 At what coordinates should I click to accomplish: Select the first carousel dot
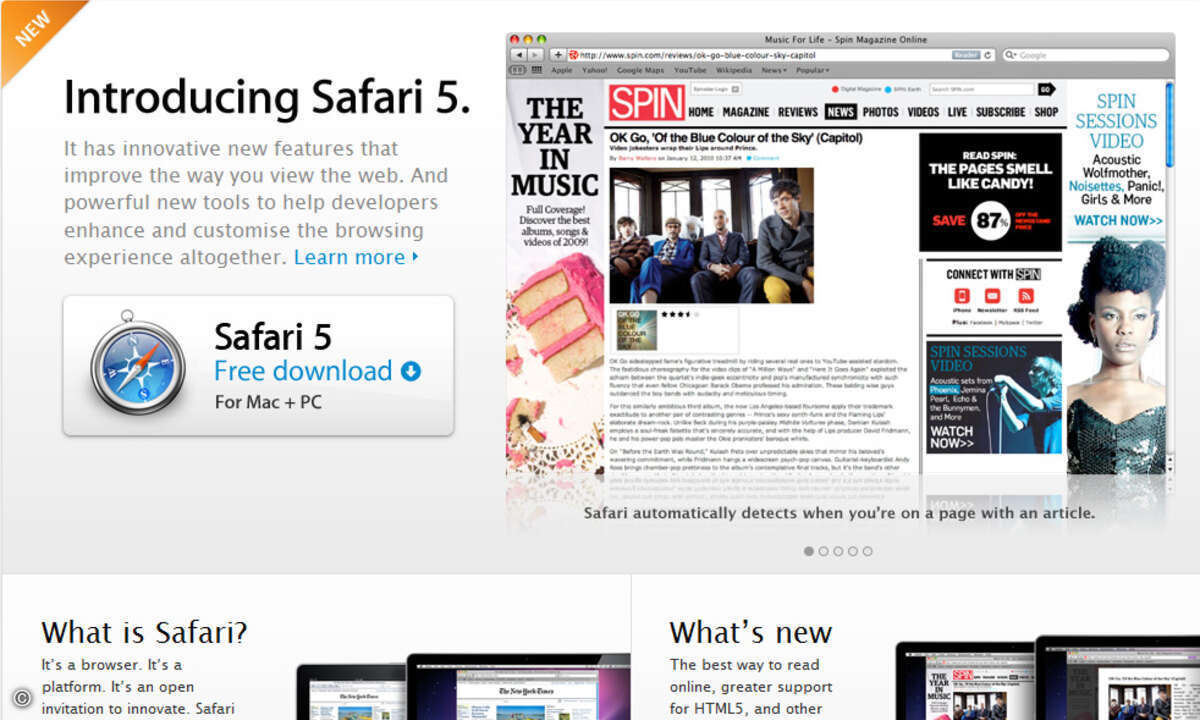click(809, 551)
